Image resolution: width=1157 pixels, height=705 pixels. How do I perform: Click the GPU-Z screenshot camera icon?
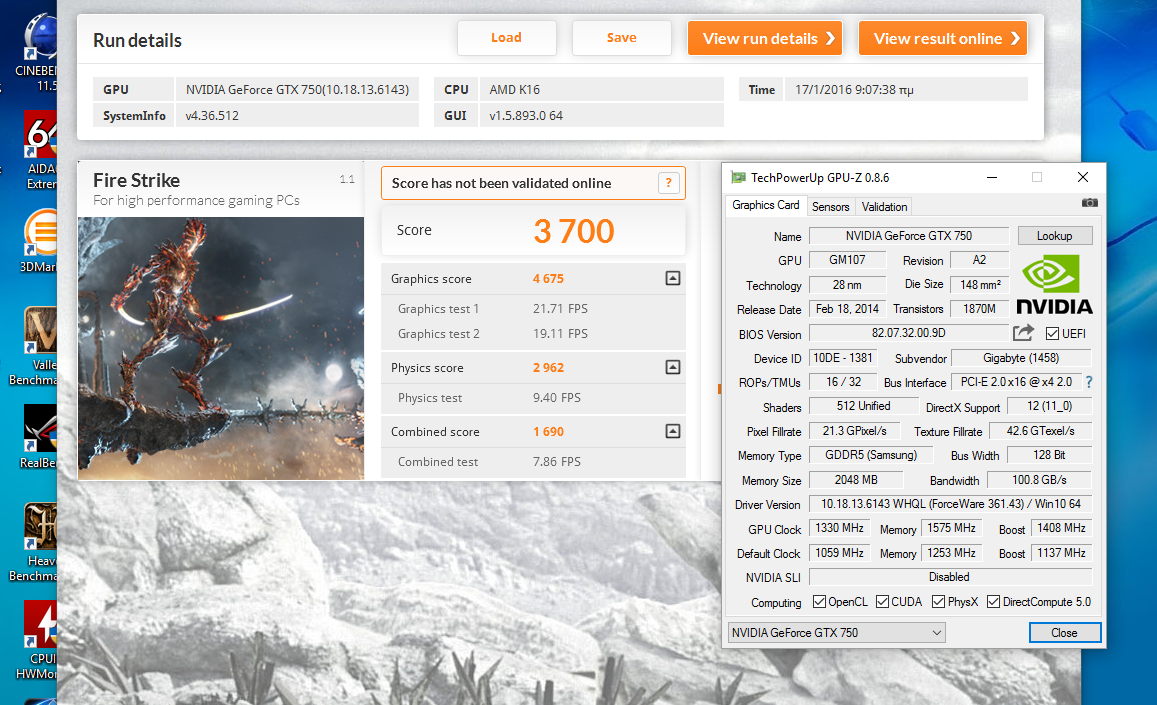click(1089, 203)
